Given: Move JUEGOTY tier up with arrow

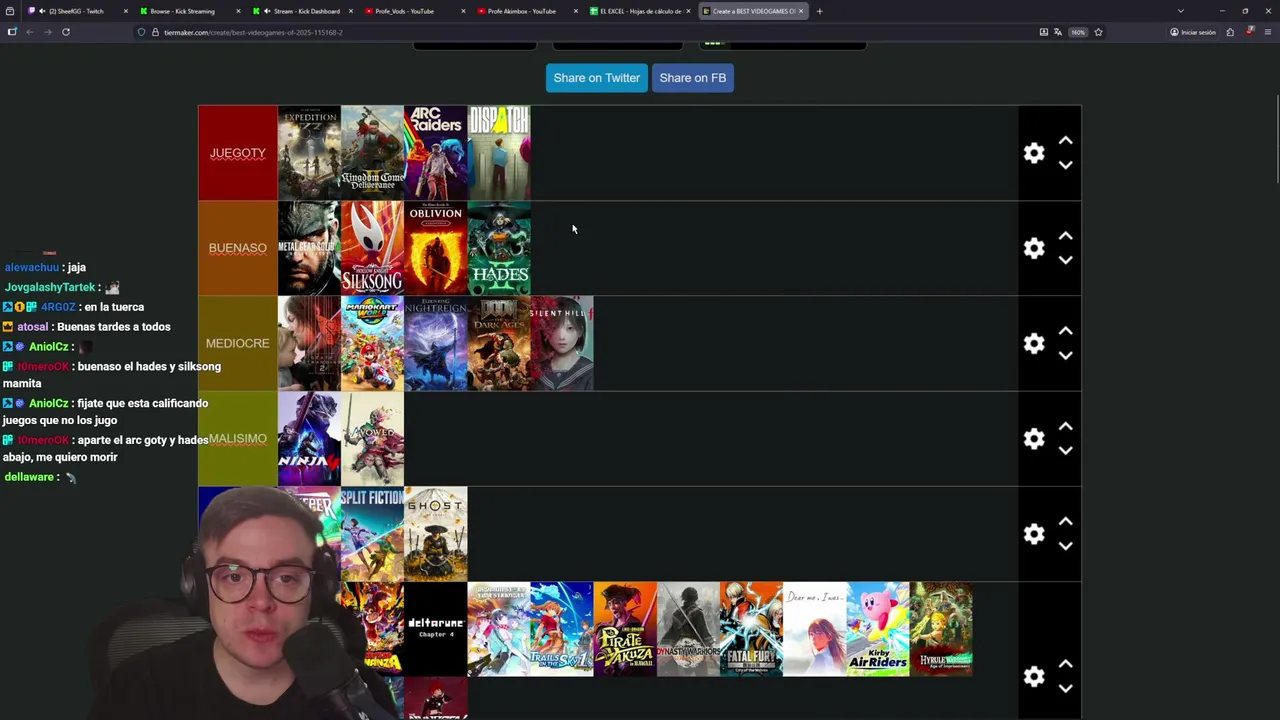Looking at the screenshot, I should pyautogui.click(x=1066, y=141).
